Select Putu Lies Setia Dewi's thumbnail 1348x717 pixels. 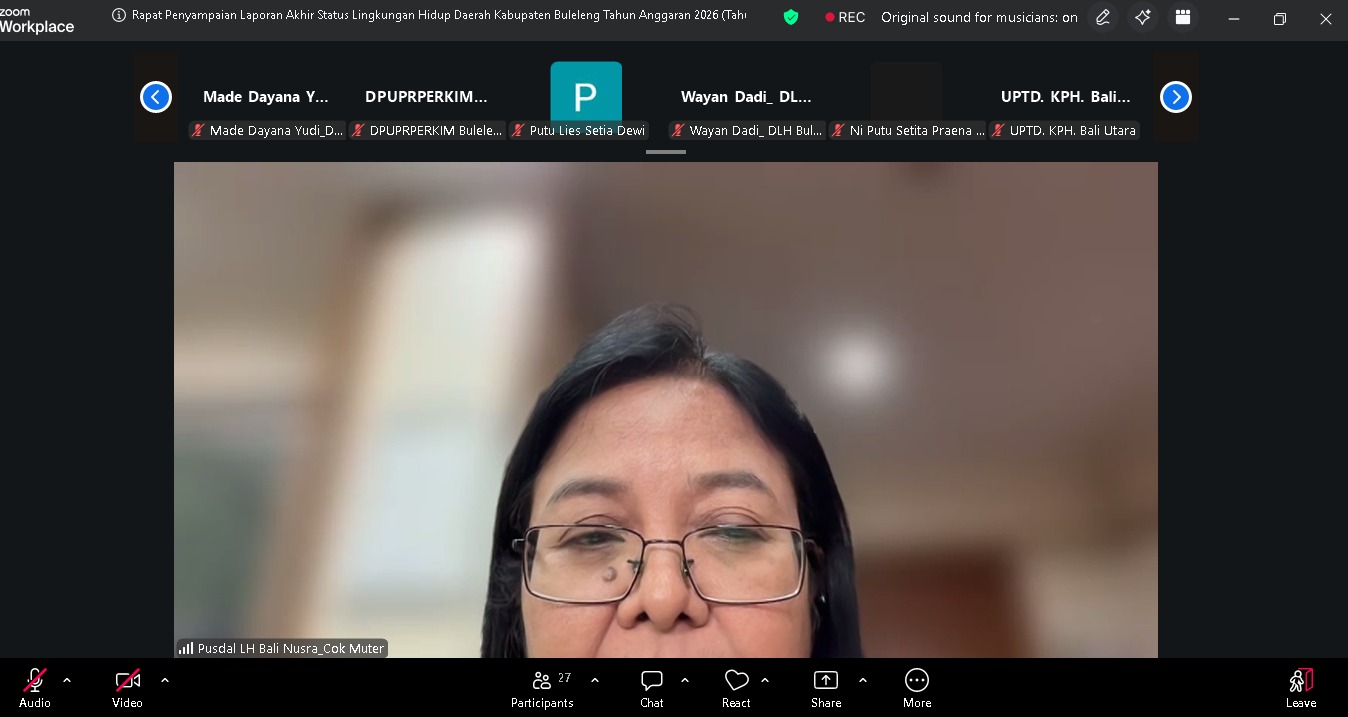(586, 97)
